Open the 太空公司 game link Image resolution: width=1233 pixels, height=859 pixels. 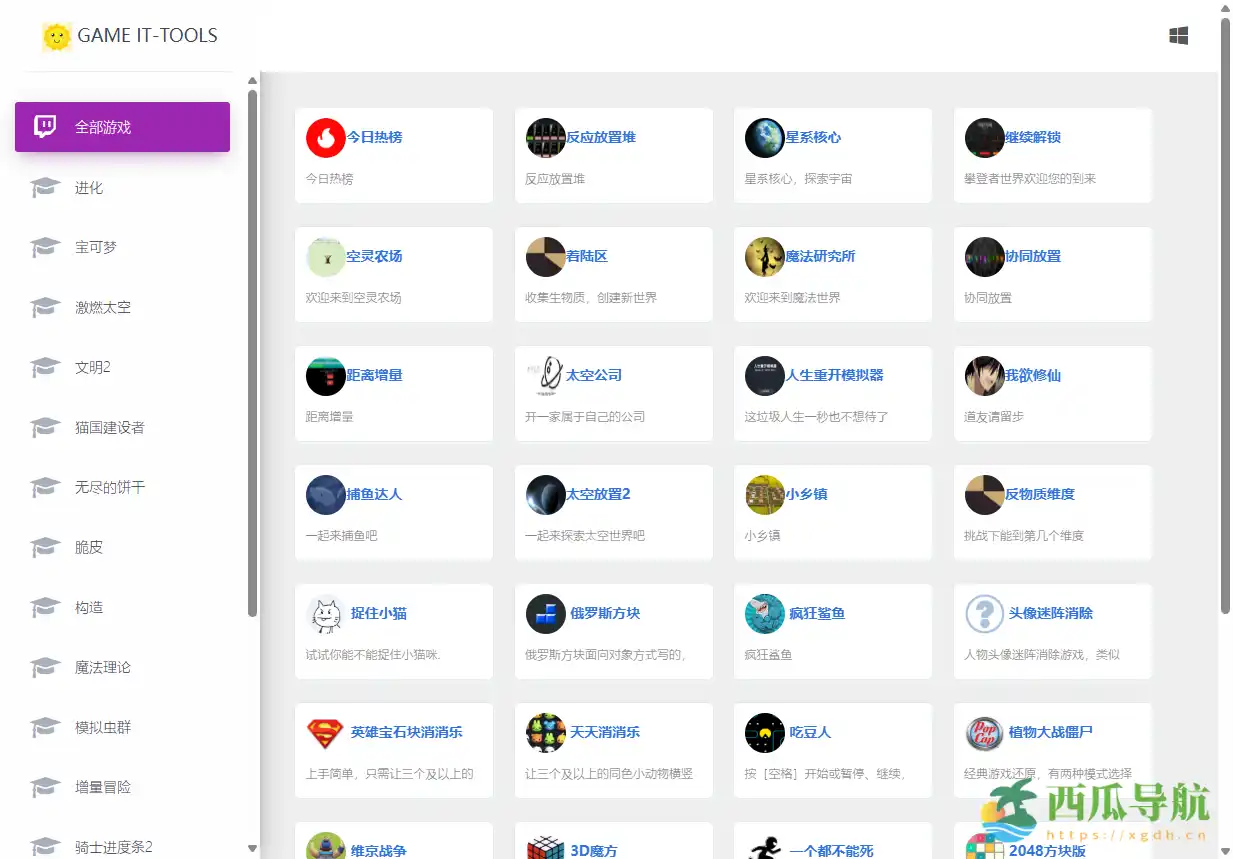point(594,375)
